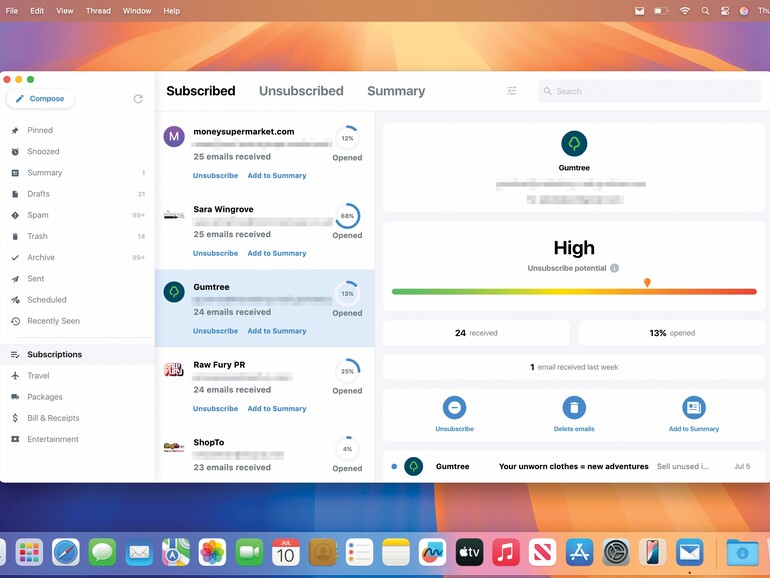Open the View menu

click(x=64, y=11)
